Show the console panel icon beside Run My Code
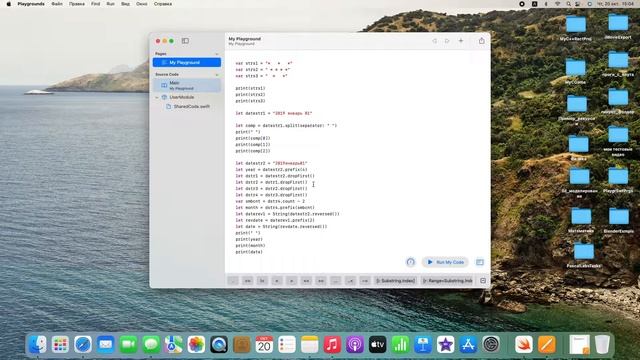 (480, 262)
